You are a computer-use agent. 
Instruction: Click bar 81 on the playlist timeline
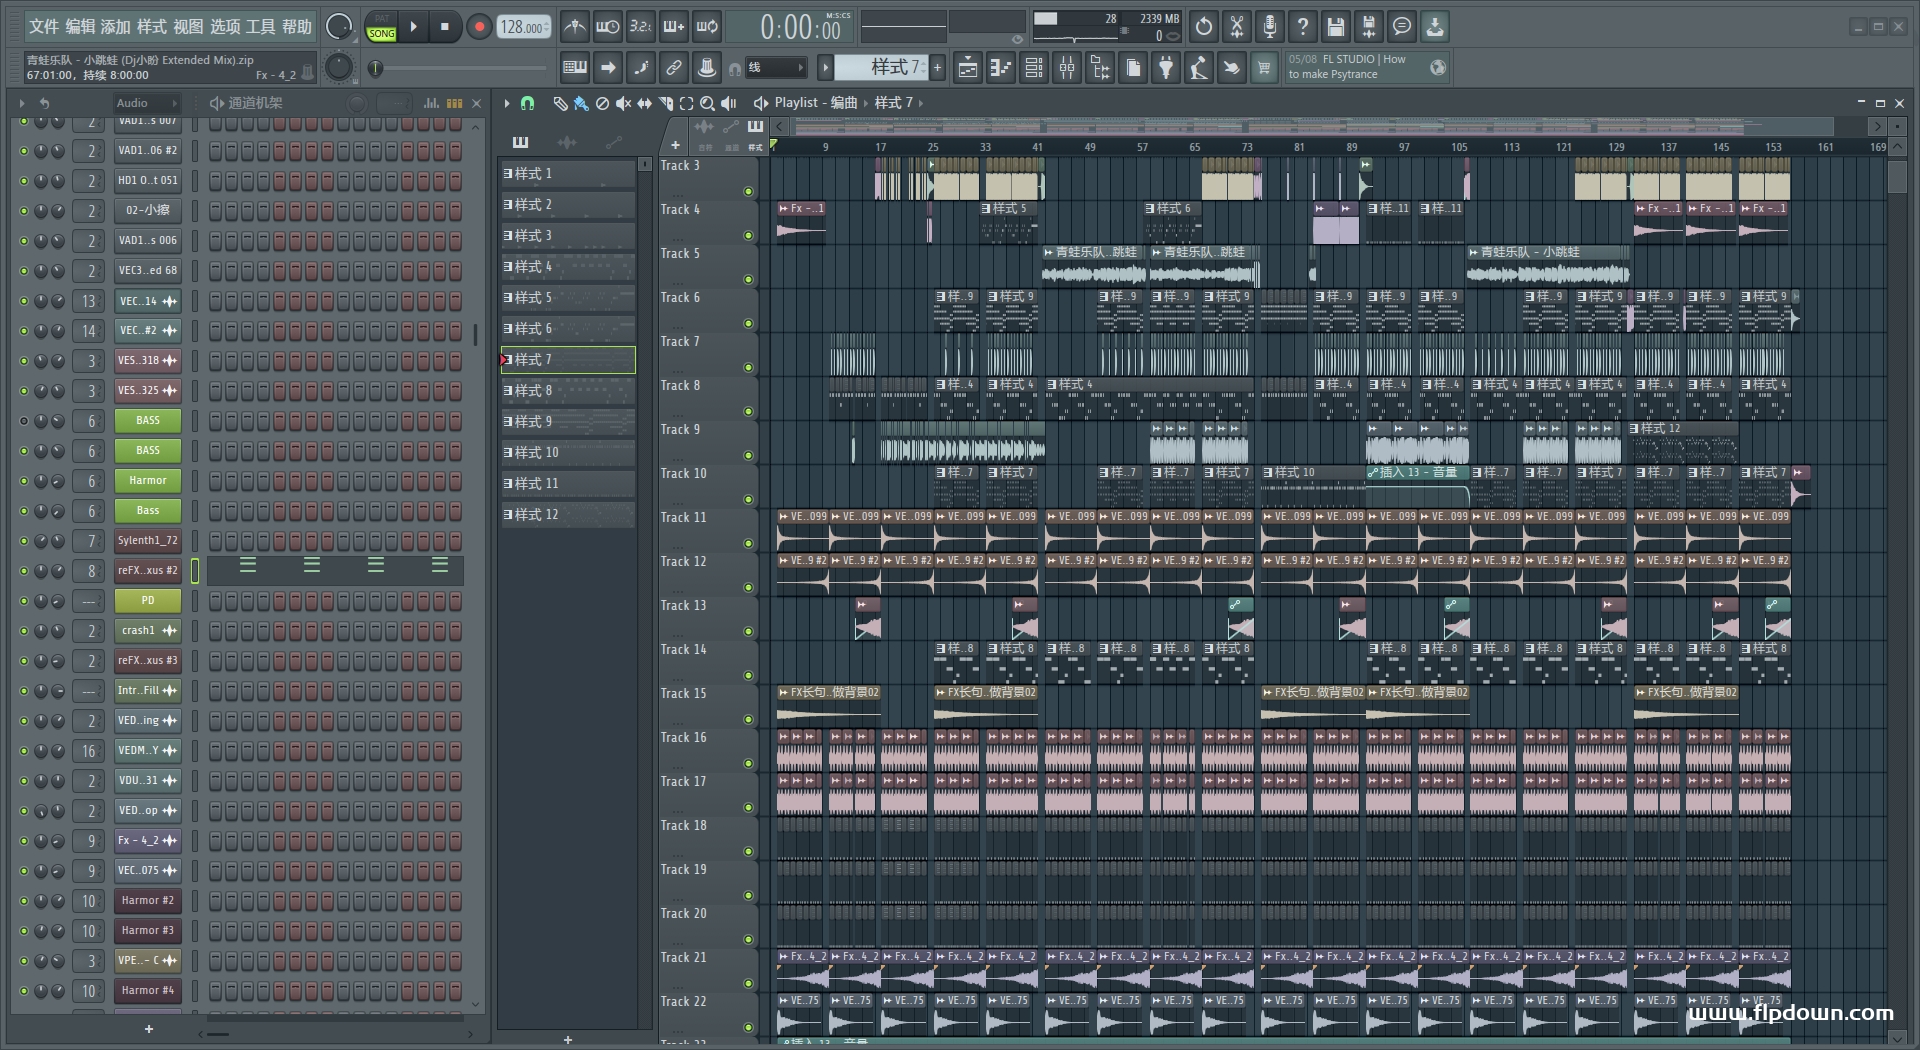[x=1299, y=147]
